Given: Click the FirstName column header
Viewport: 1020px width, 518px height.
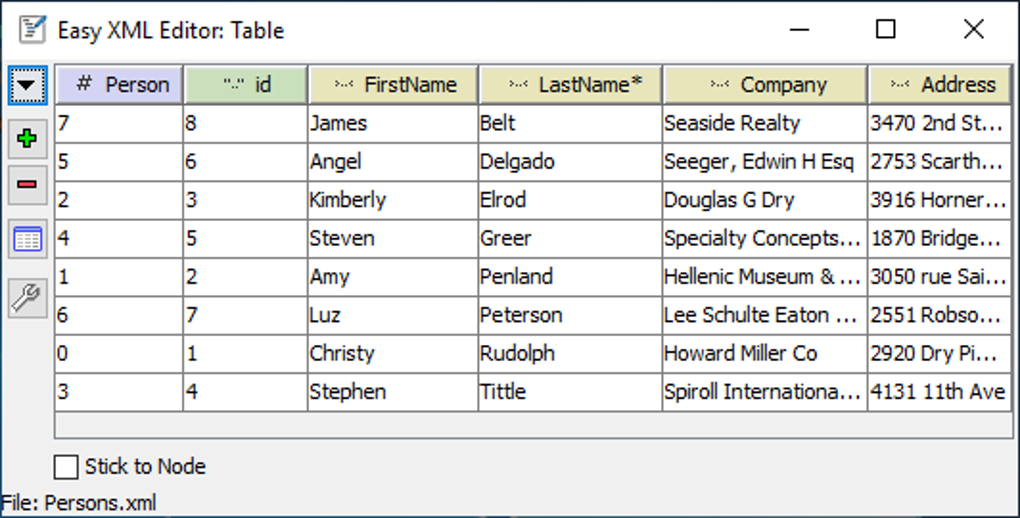Looking at the screenshot, I should [393, 85].
